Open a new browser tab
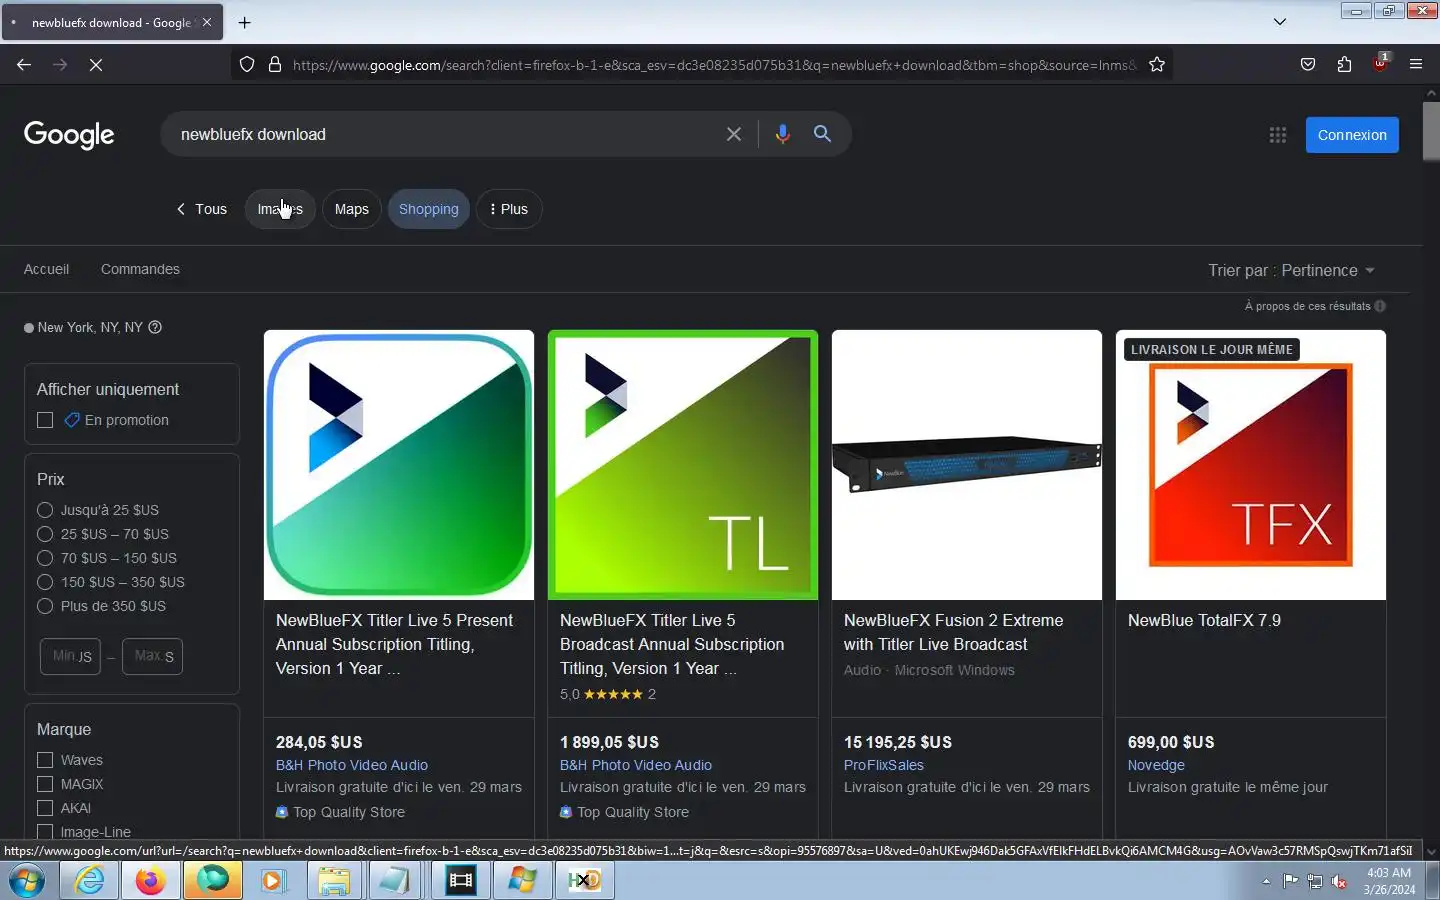Viewport: 1440px width, 900px height. (245, 22)
